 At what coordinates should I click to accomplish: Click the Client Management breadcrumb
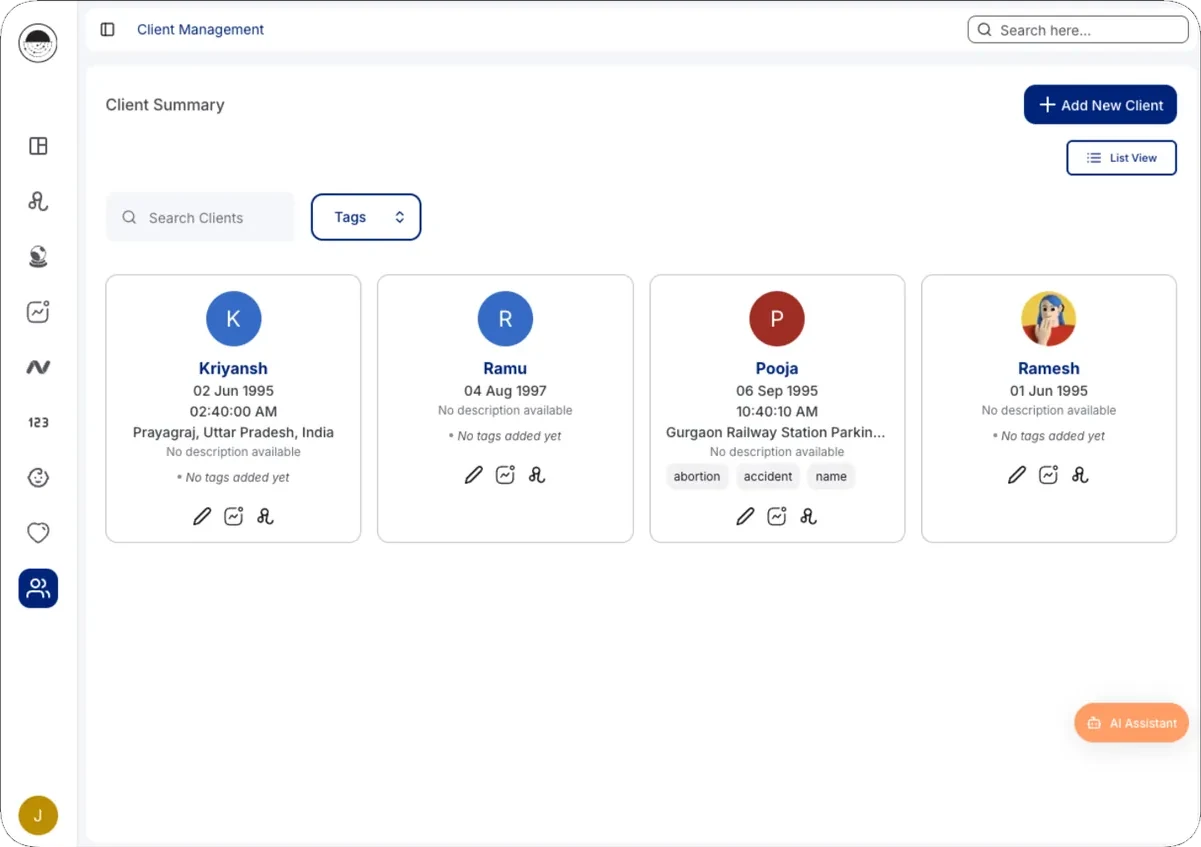tap(200, 30)
